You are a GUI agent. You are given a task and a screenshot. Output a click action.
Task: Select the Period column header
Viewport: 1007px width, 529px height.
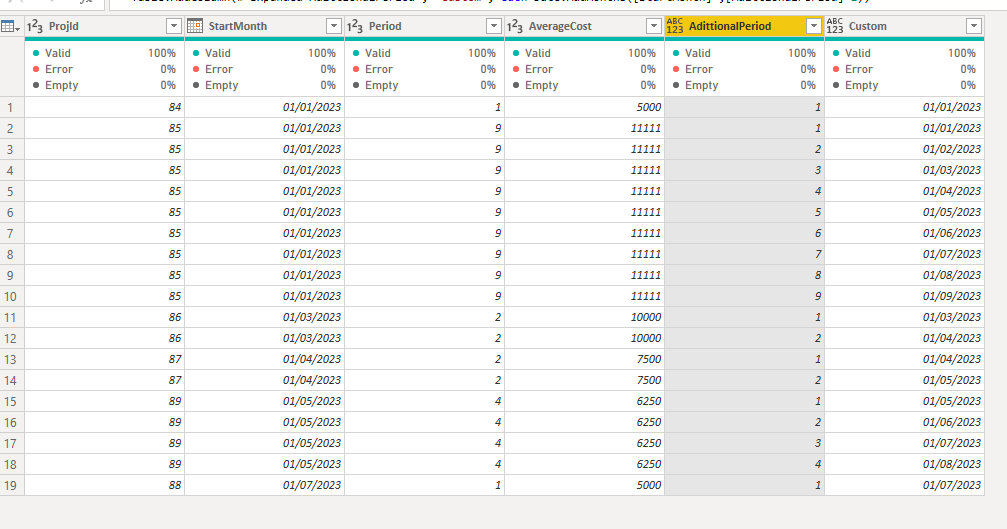coord(425,26)
